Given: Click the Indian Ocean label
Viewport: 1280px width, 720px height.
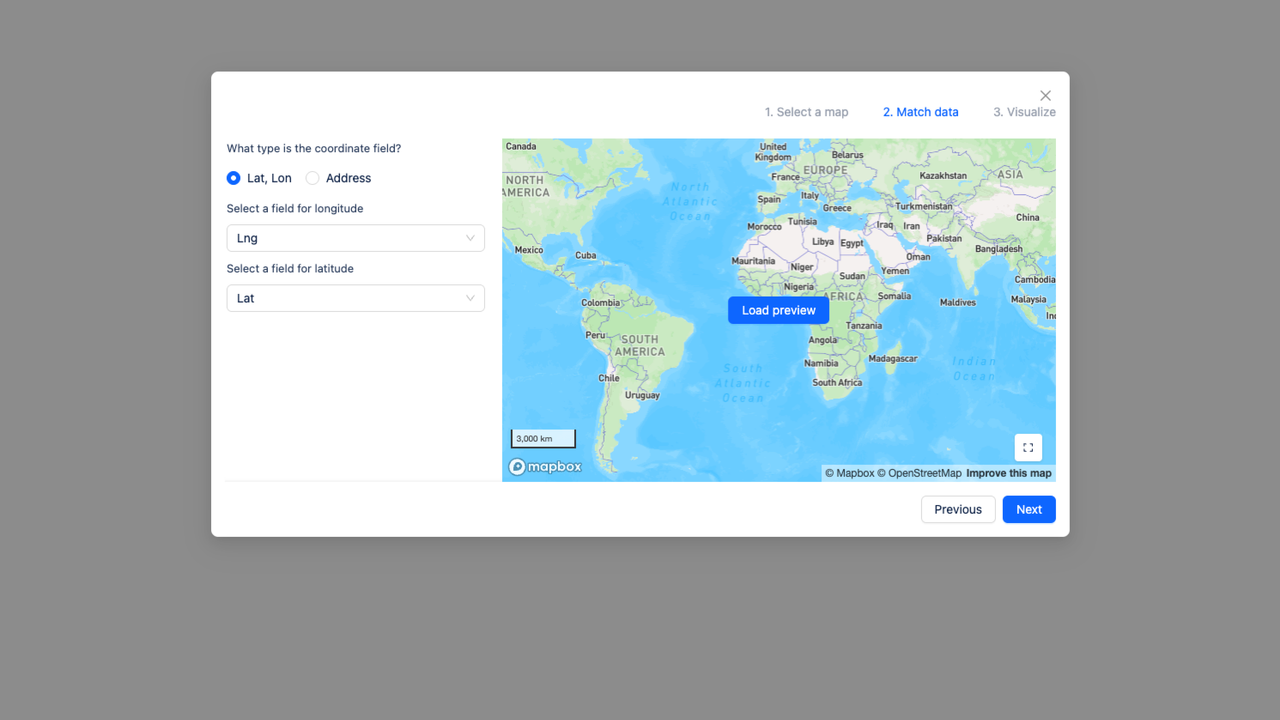Looking at the screenshot, I should point(974,369).
